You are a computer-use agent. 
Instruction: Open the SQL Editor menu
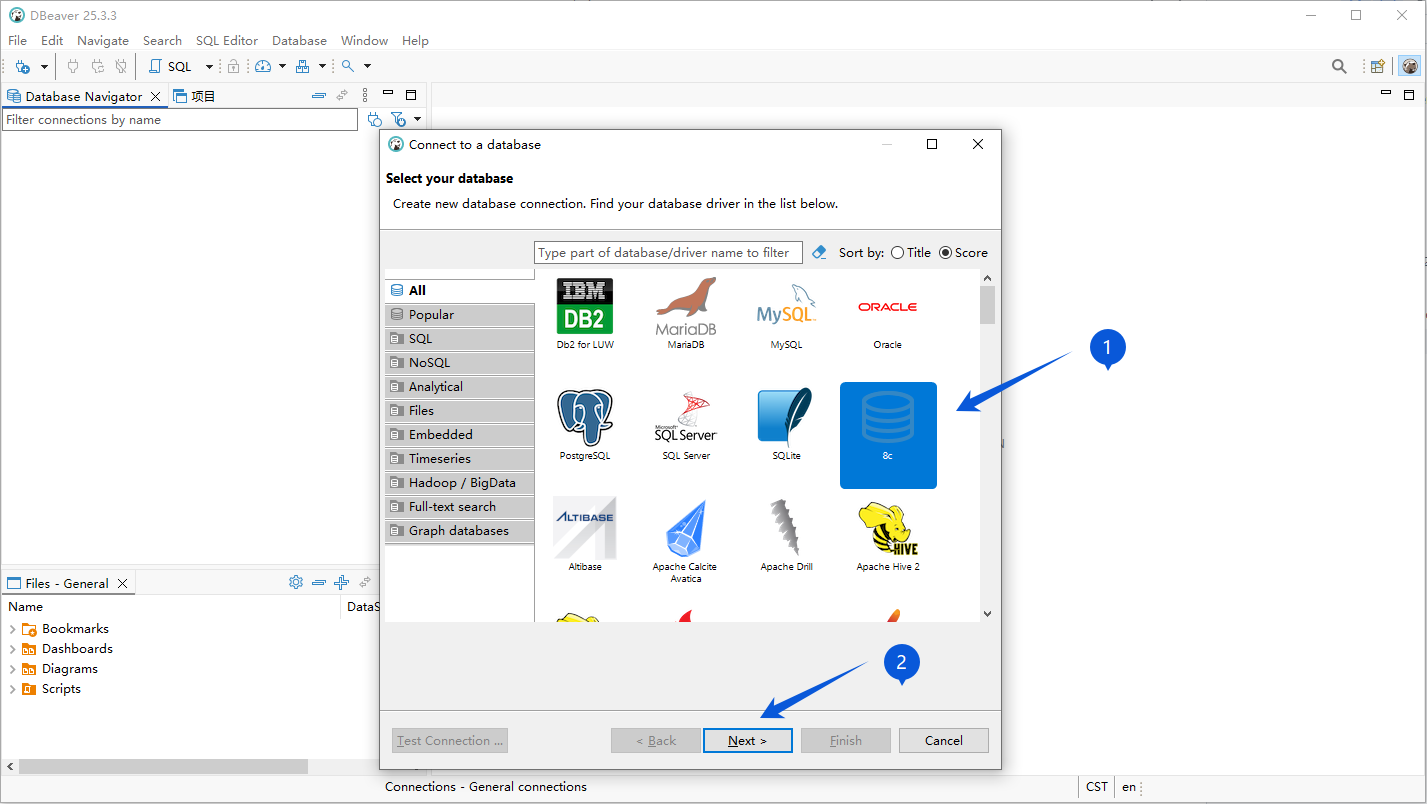click(227, 41)
